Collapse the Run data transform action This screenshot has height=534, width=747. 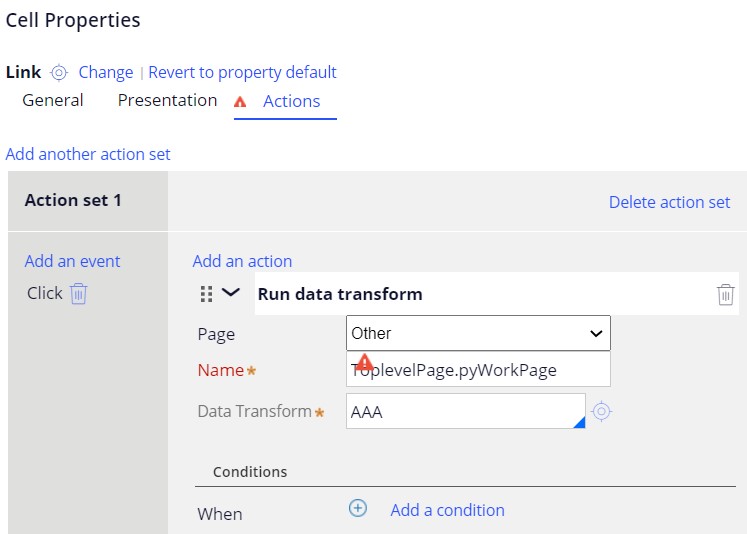(231, 292)
